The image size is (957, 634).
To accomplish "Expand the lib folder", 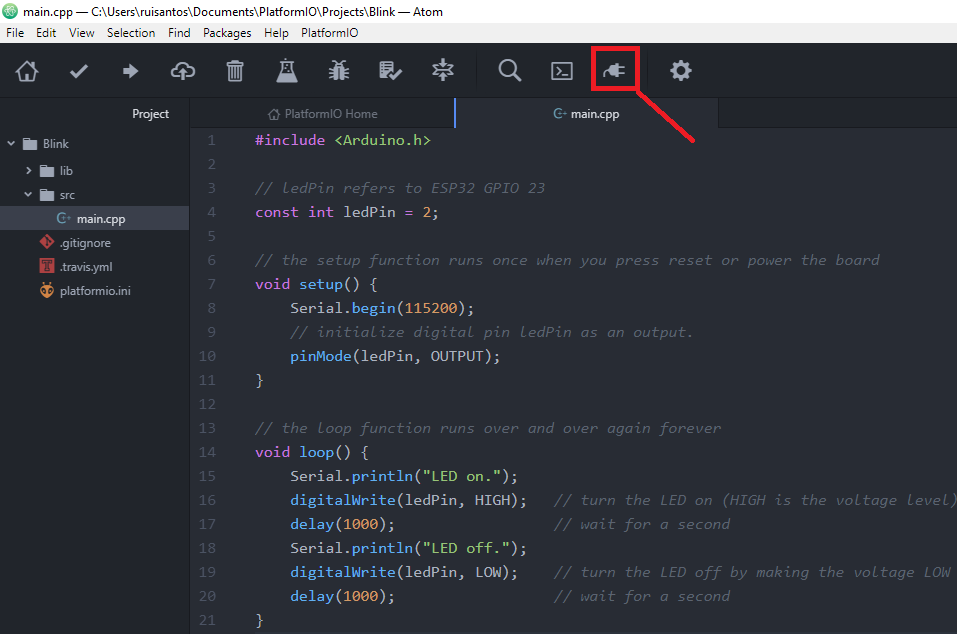I will (x=30, y=171).
